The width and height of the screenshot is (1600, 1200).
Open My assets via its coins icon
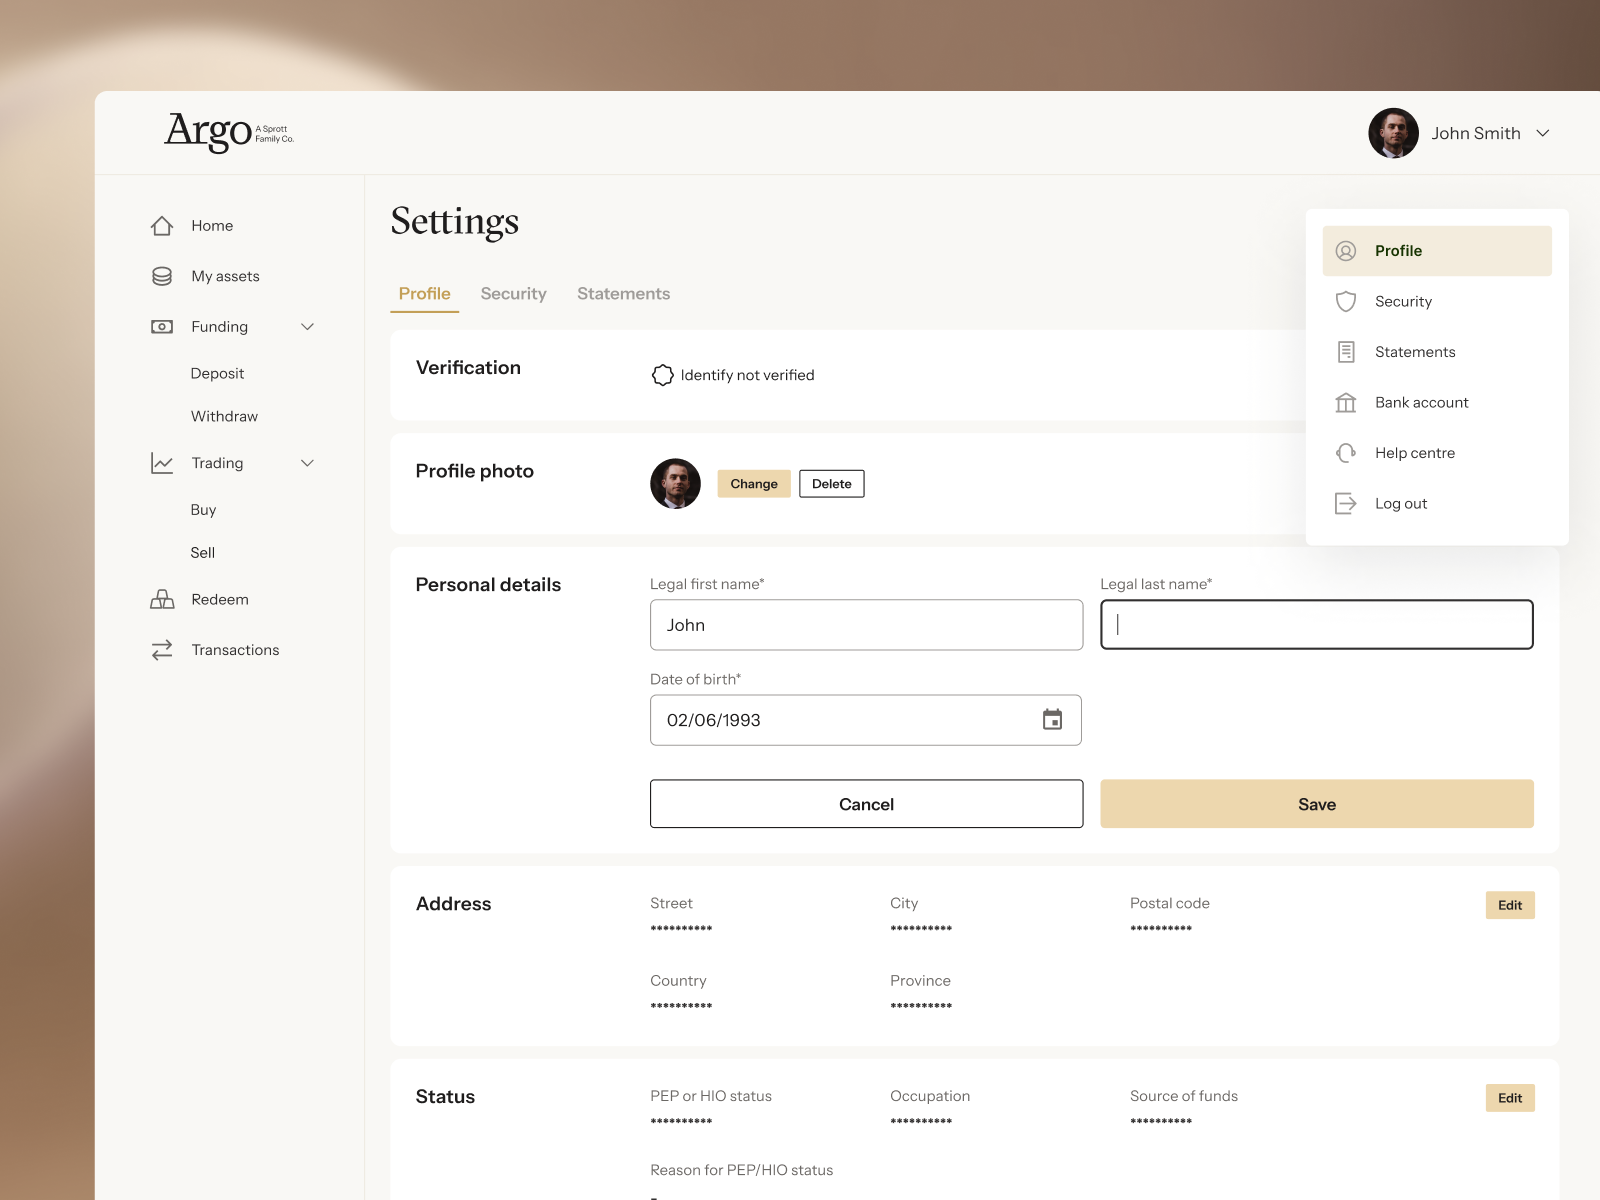tap(162, 275)
